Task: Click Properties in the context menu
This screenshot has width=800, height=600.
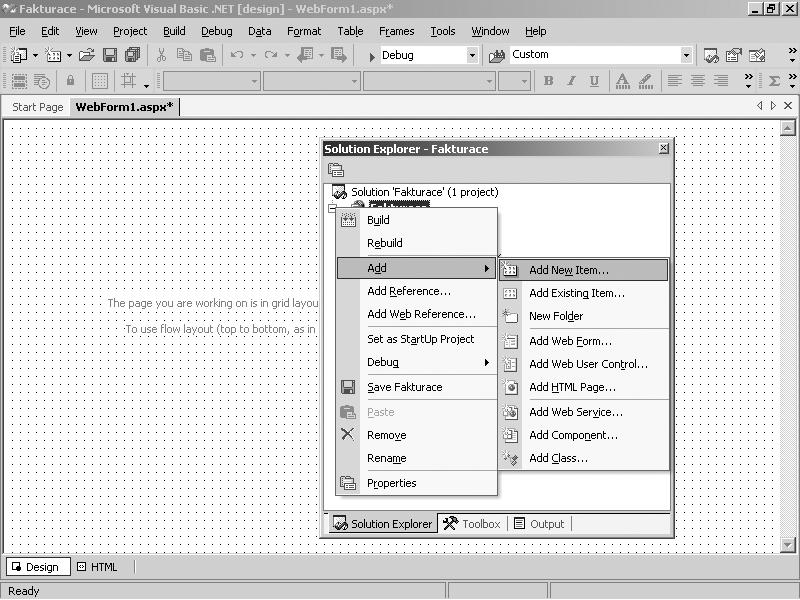Action: tap(416, 483)
